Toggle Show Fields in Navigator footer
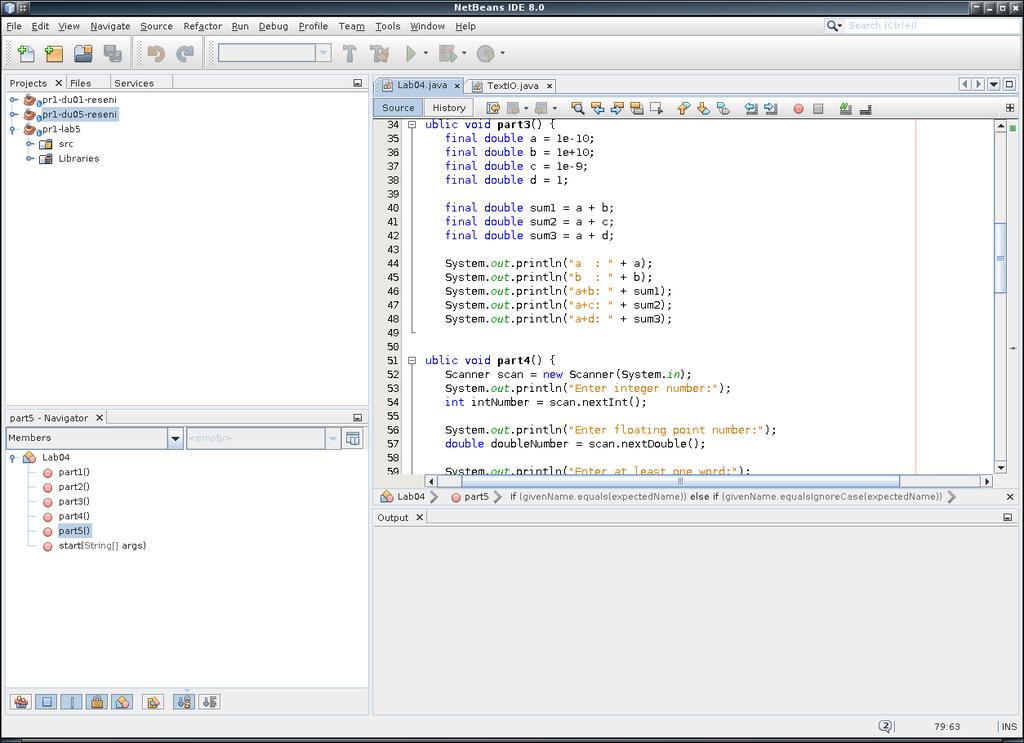 coord(46,702)
